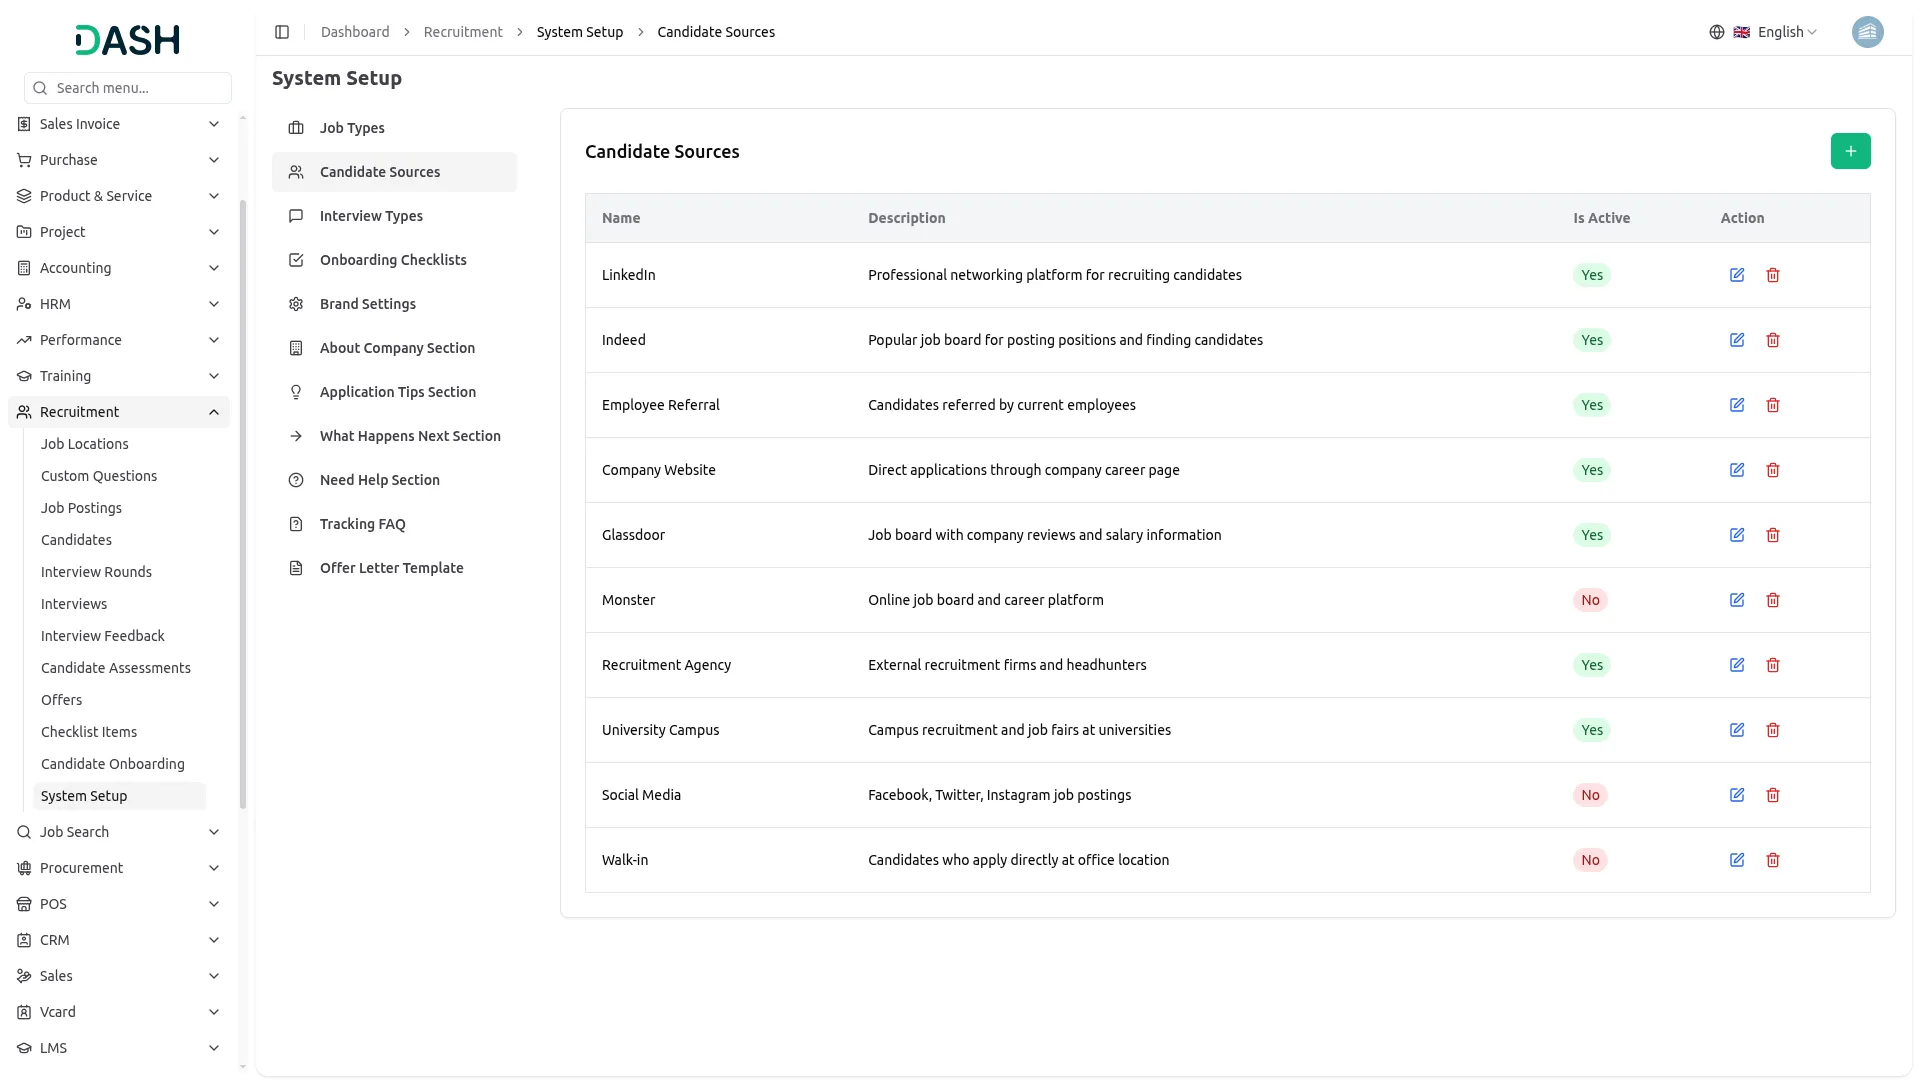Open Interview Types setup section
The height and width of the screenshot is (1080, 1920).
pos(394,216)
